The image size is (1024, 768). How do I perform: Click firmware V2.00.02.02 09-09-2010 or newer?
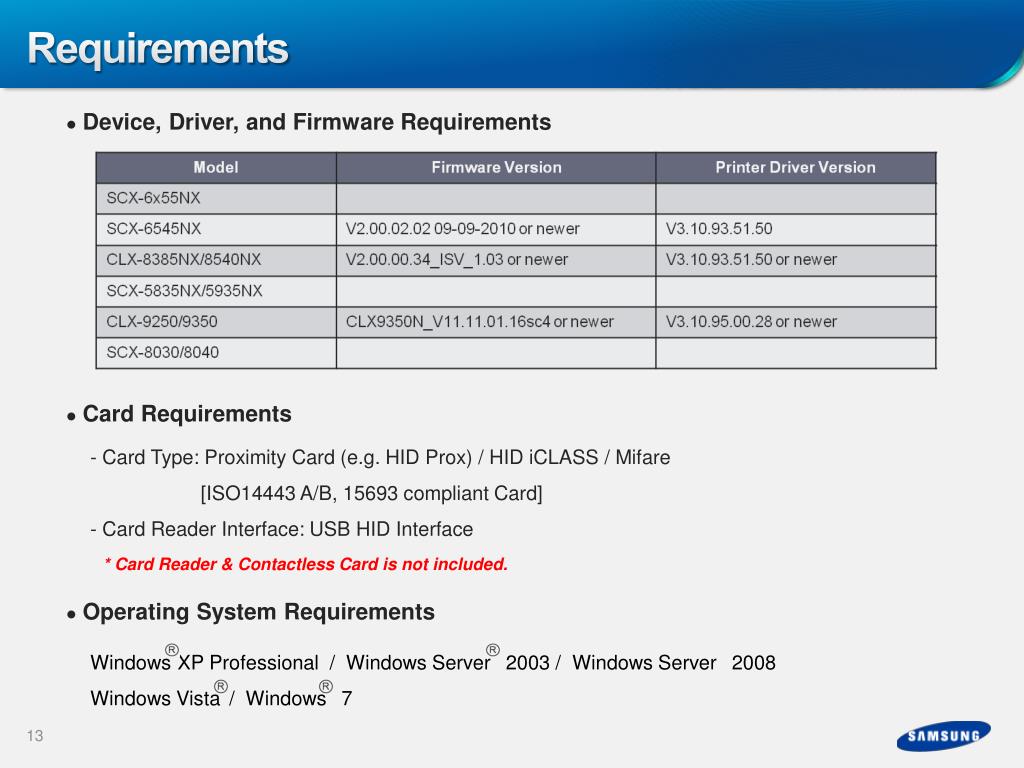point(496,229)
